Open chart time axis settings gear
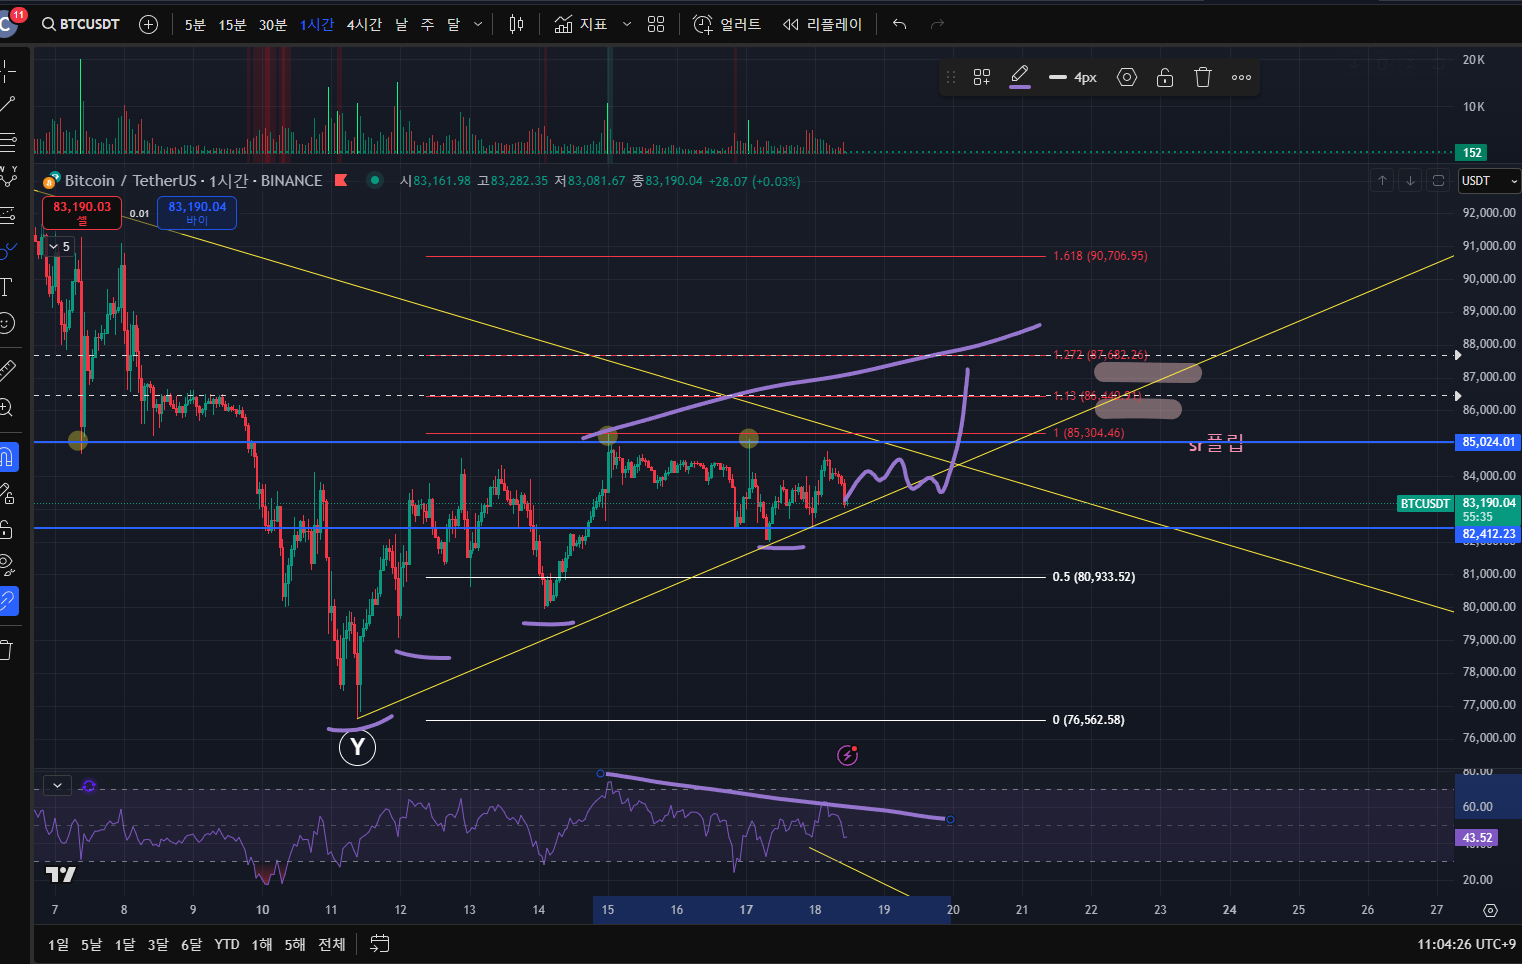Screen dimensions: 1522x964 click(1490, 910)
